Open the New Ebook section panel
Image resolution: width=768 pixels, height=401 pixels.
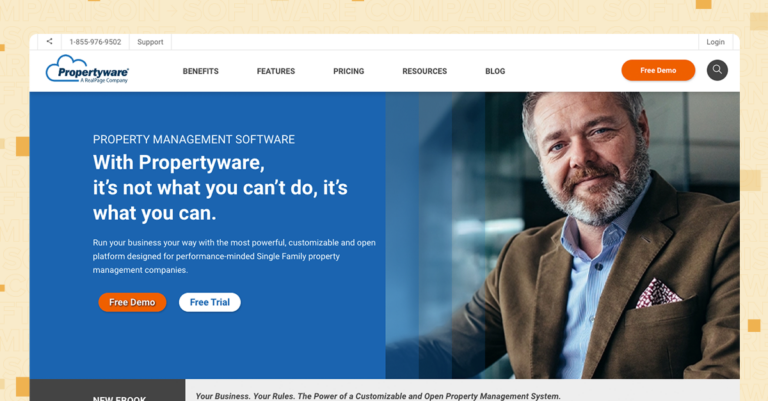coord(107,390)
